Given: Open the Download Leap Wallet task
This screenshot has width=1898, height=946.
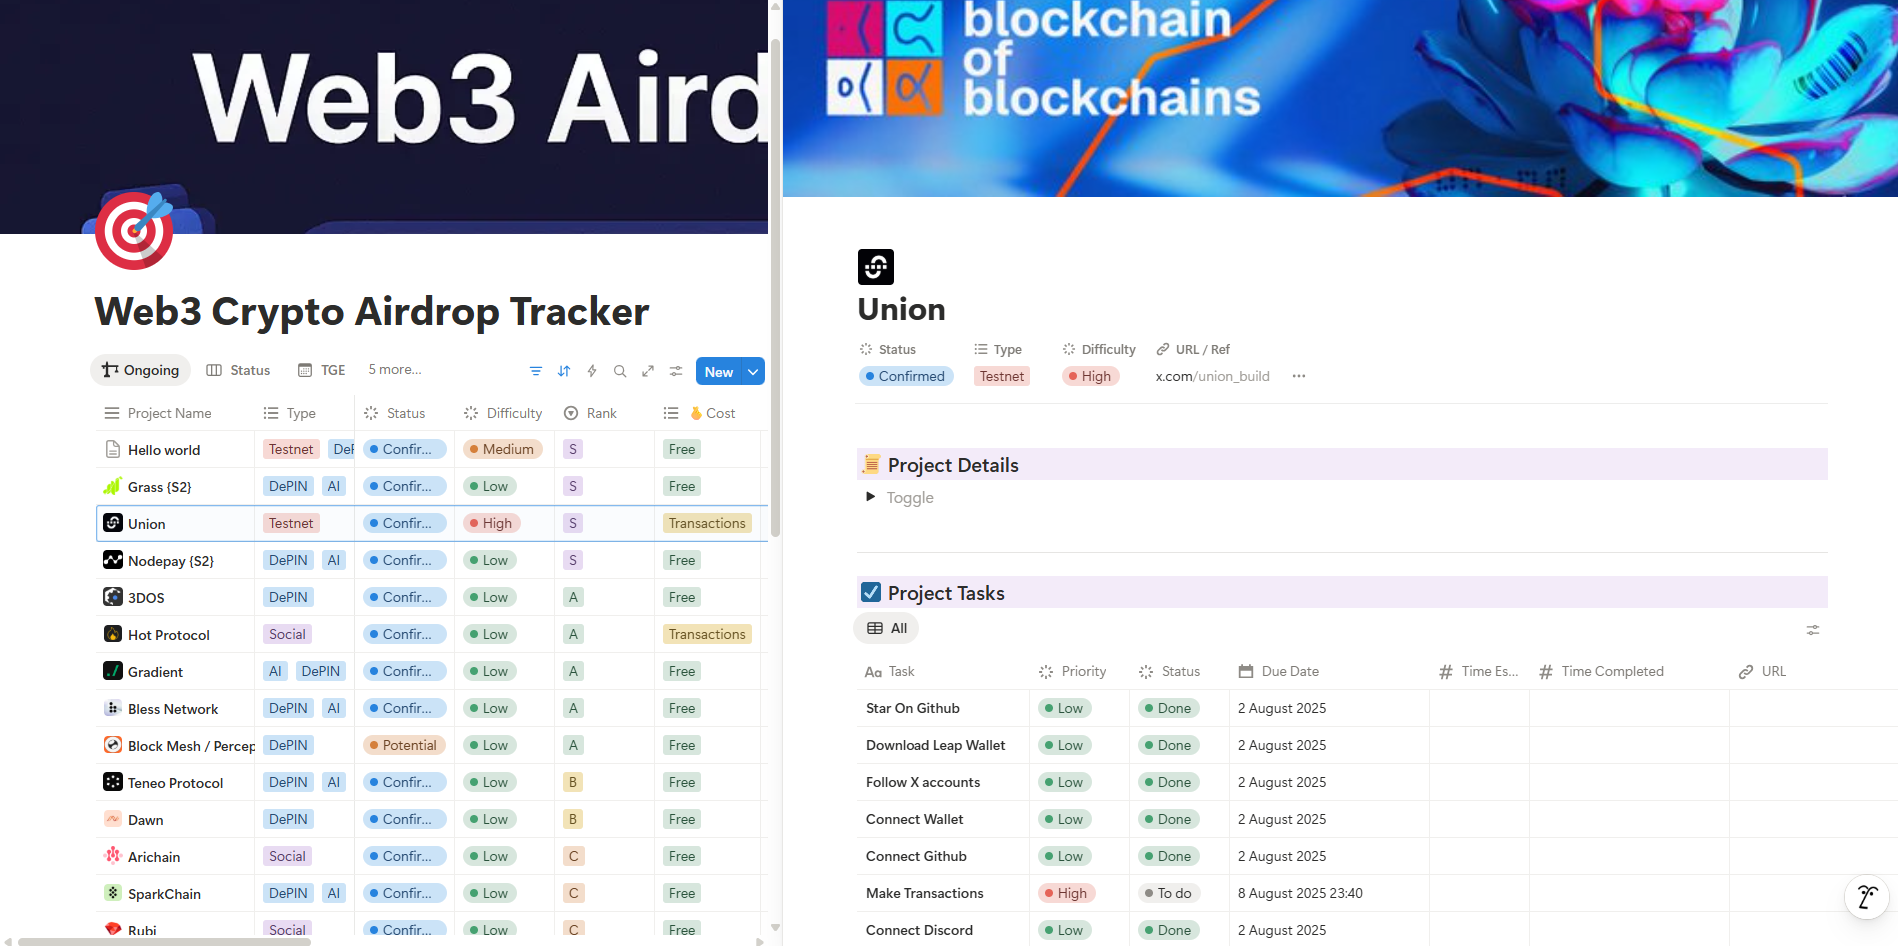Looking at the screenshot, I should (936, 745).
